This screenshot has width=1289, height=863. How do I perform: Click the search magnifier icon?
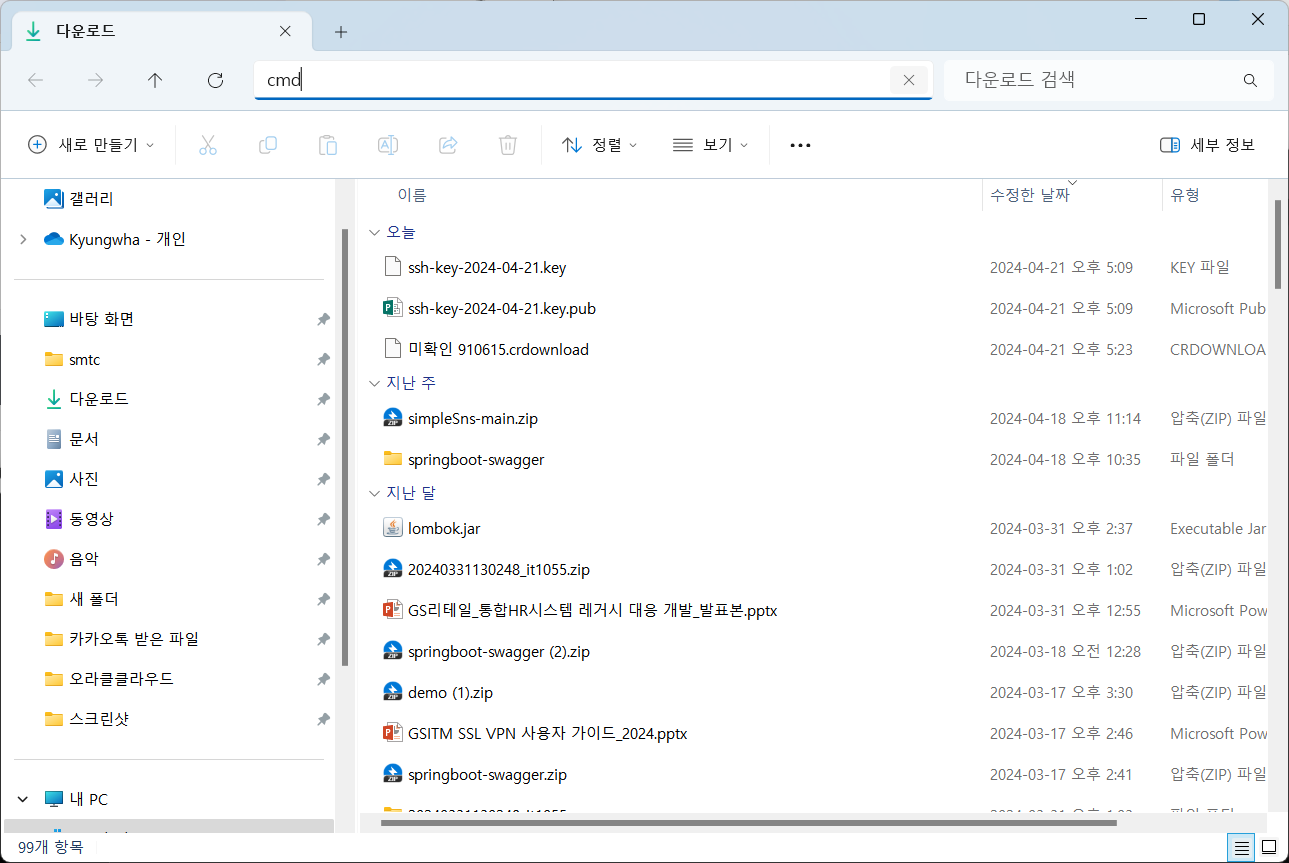click(x=1249, y=80)
